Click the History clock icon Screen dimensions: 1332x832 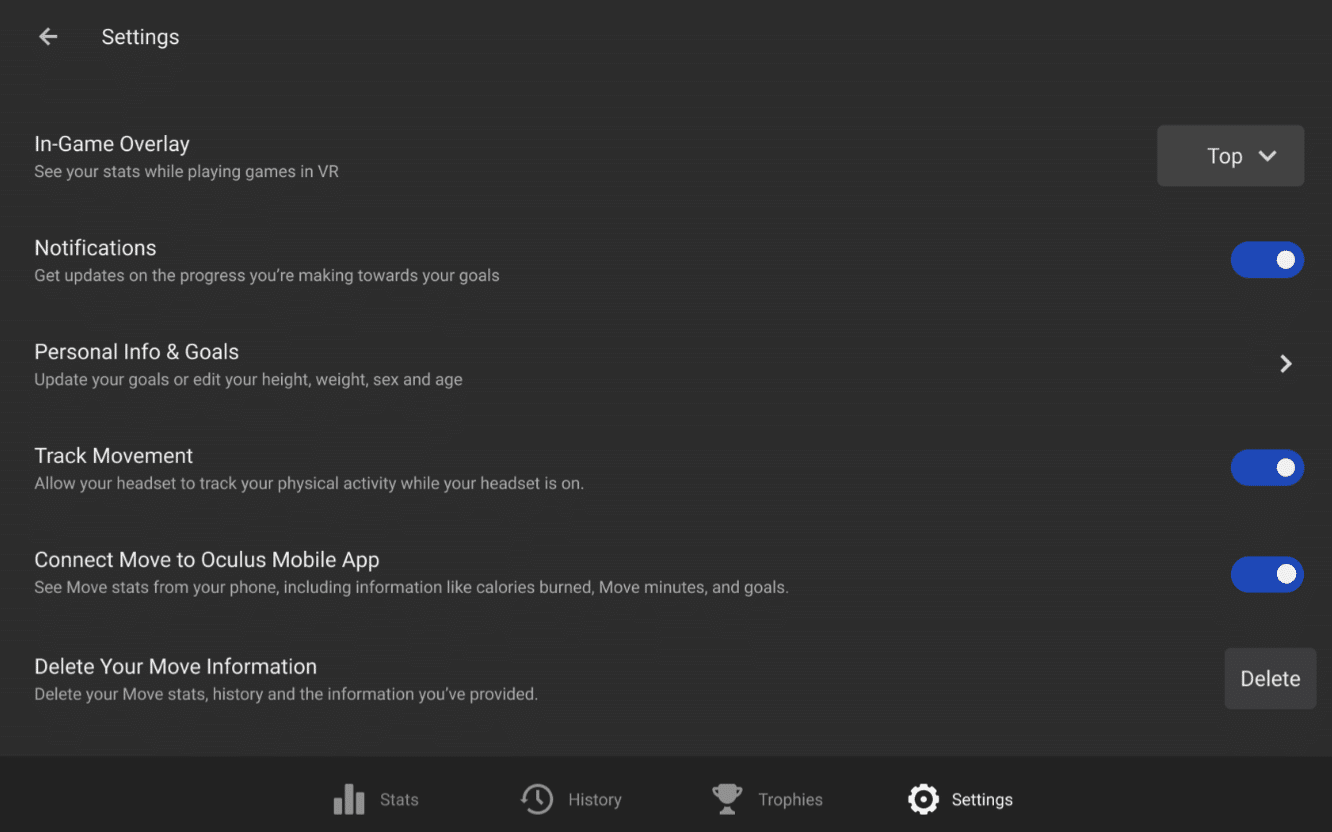tap(537, 799)
